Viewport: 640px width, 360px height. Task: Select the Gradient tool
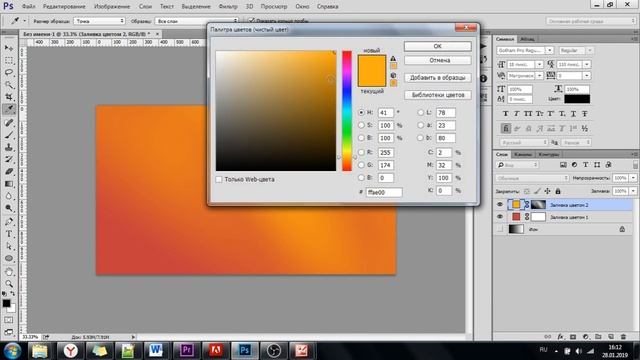pyautogui.click(x=9, y=184)
